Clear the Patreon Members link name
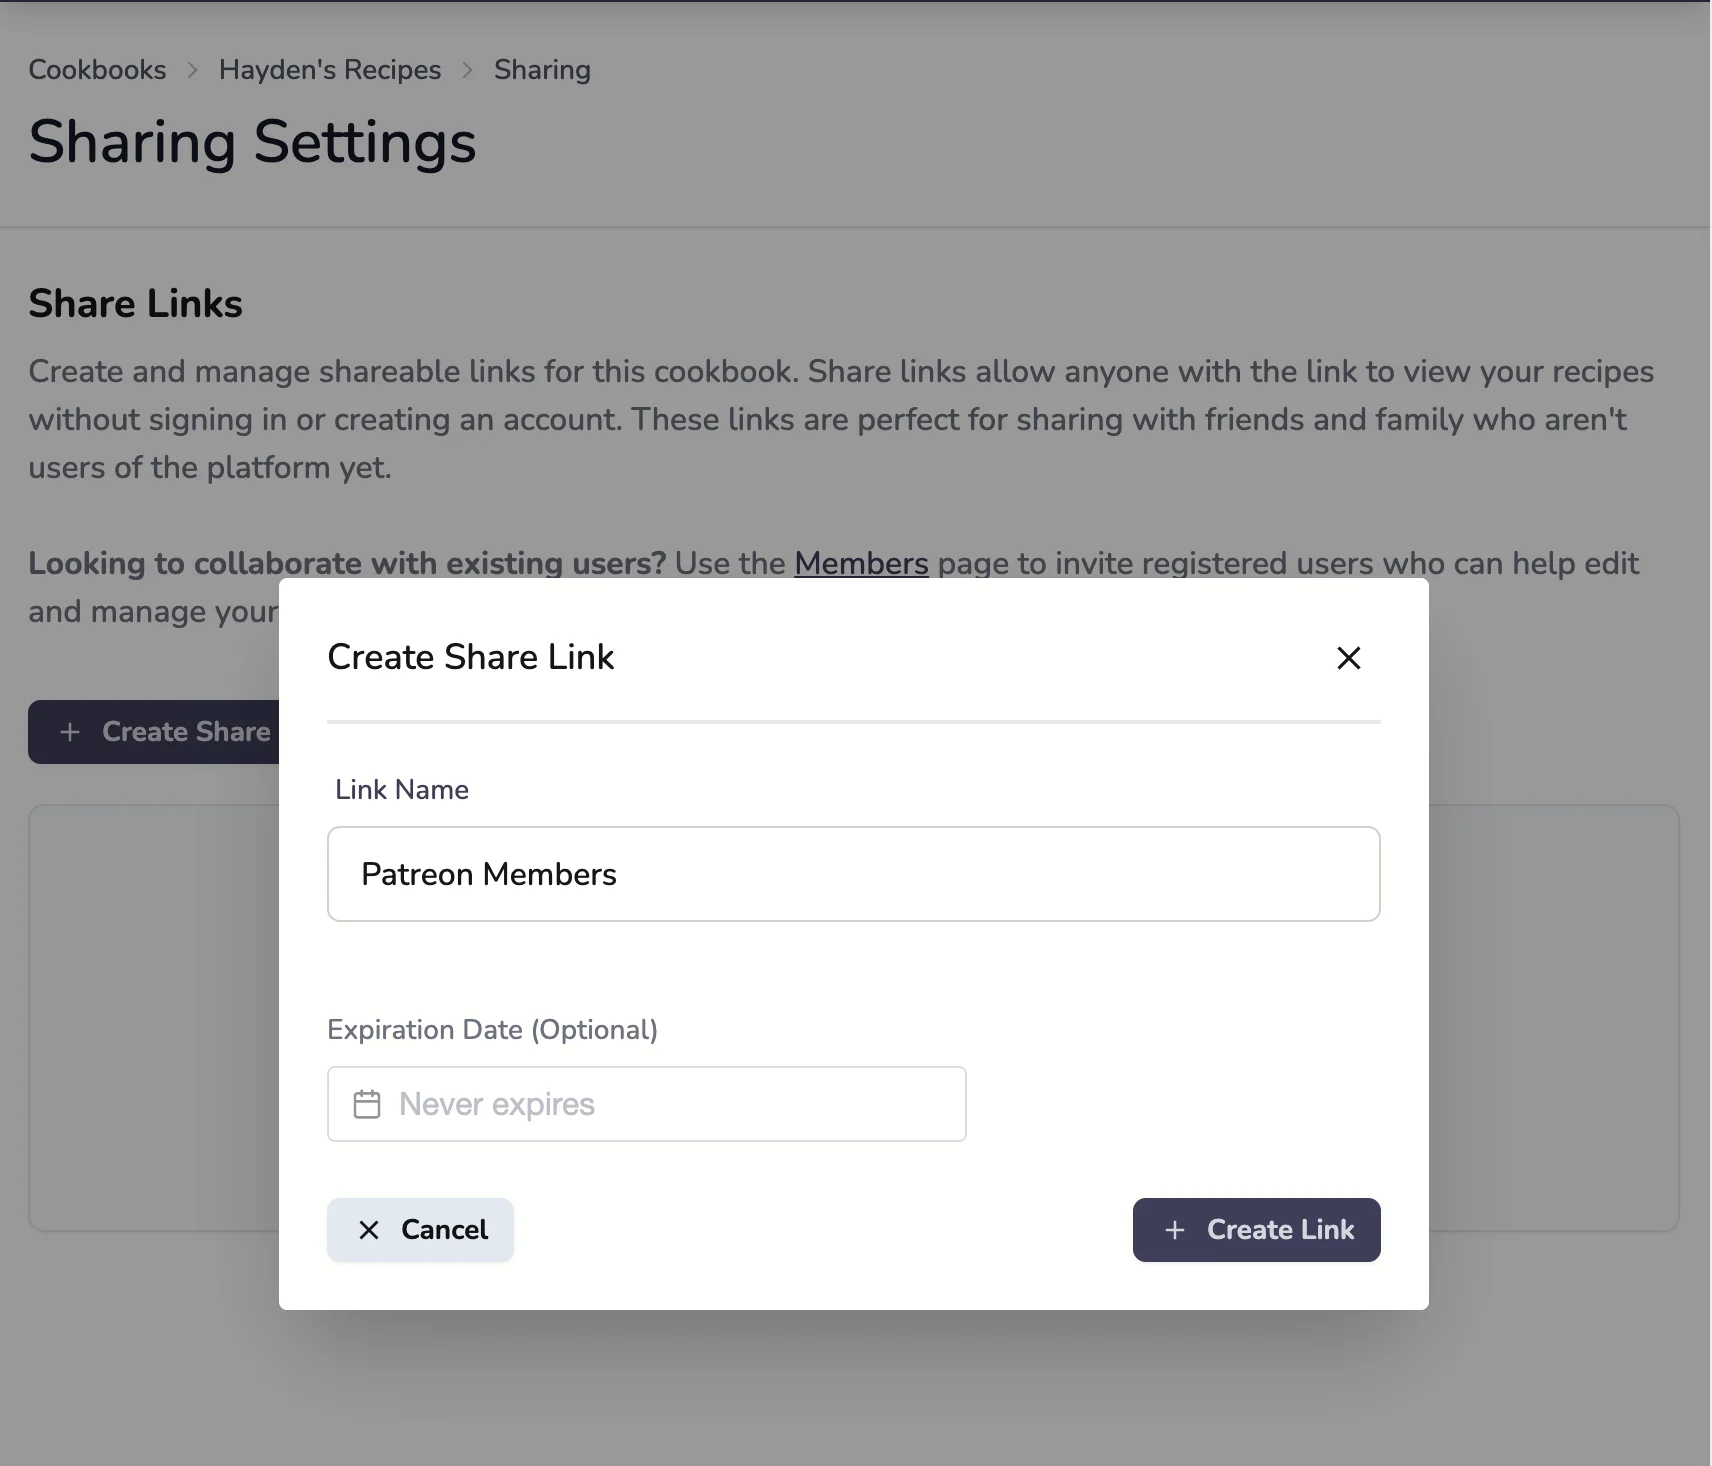The image size is (1712, 1466). tap(852, 874)
